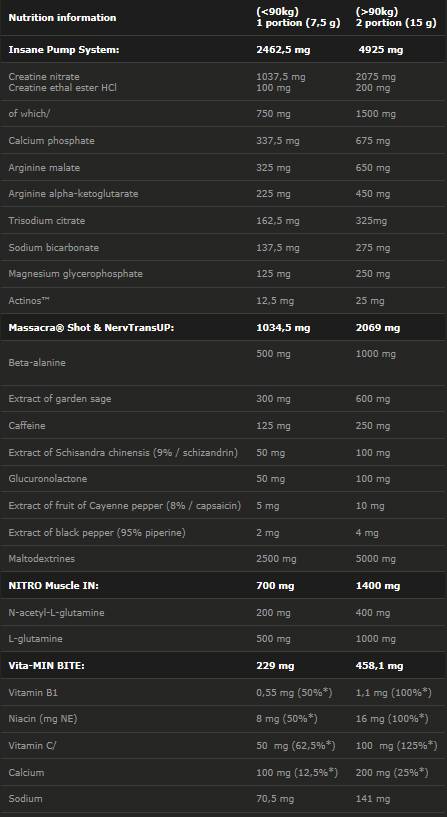
Task: Select the Calcium phosphate ingredient row
Action: pos(224,141)
